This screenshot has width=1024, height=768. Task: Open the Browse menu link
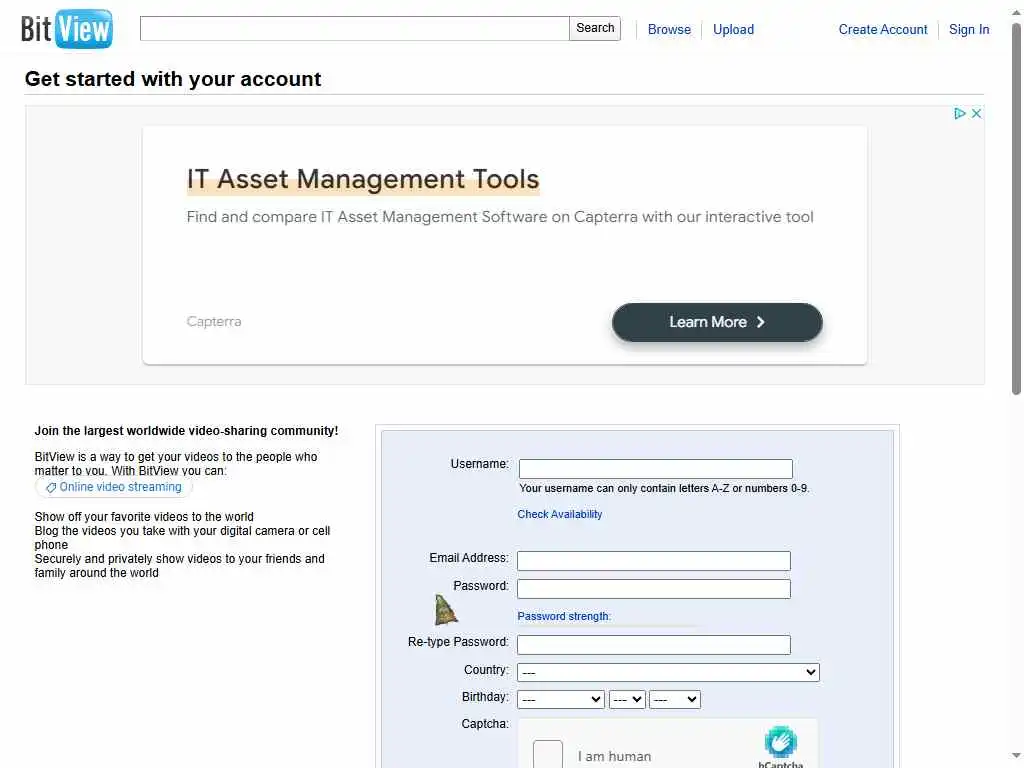669,29
